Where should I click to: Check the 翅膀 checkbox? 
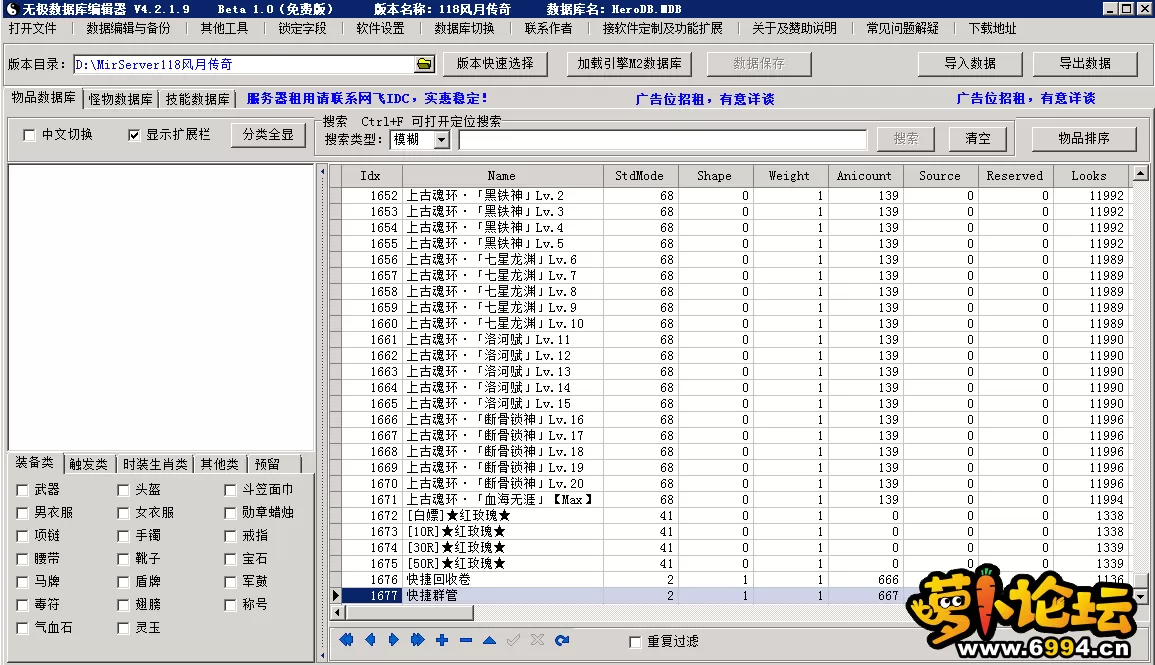click(123, 605)
